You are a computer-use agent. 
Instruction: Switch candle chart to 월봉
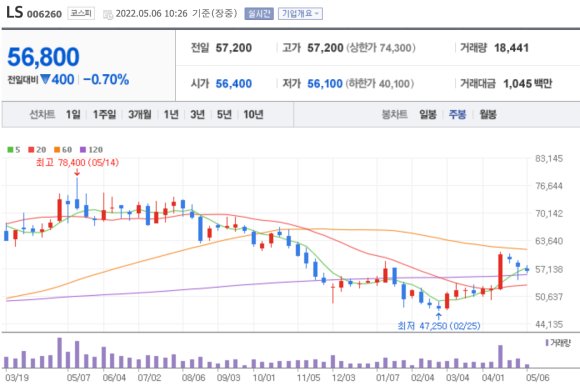click(488, 115)
